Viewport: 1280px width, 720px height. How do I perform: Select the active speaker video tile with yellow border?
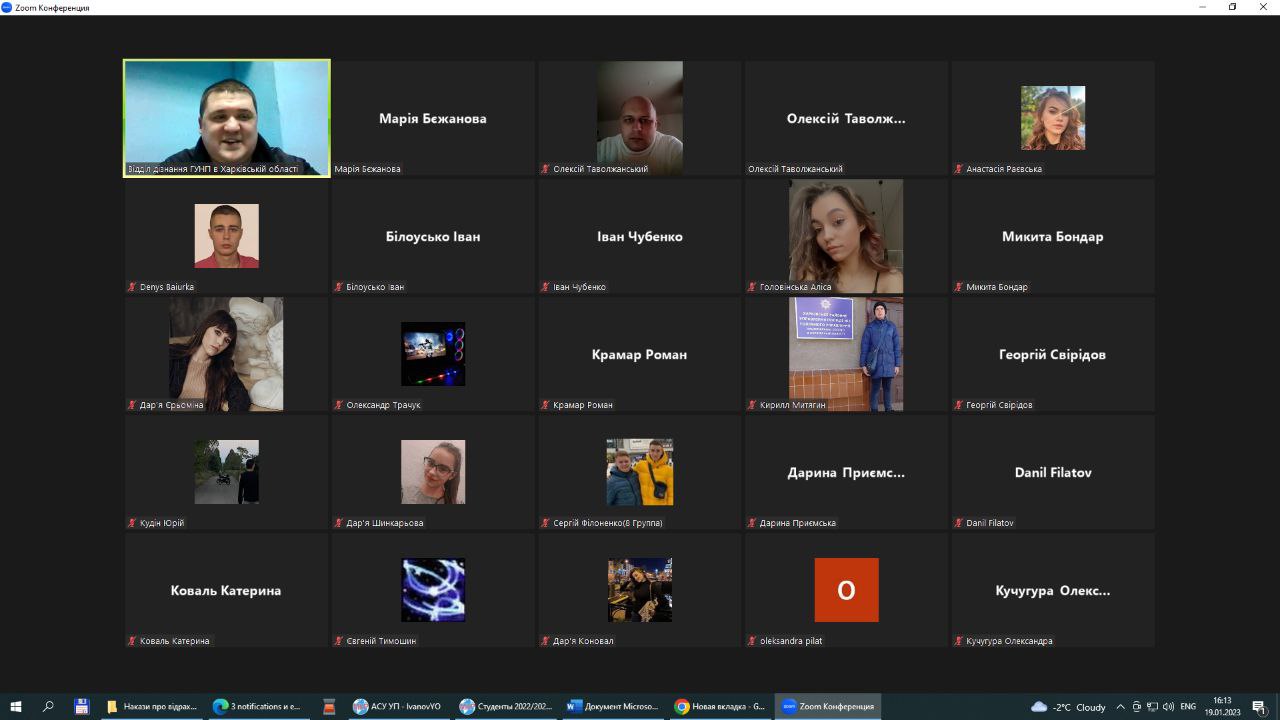pos(227,118)
